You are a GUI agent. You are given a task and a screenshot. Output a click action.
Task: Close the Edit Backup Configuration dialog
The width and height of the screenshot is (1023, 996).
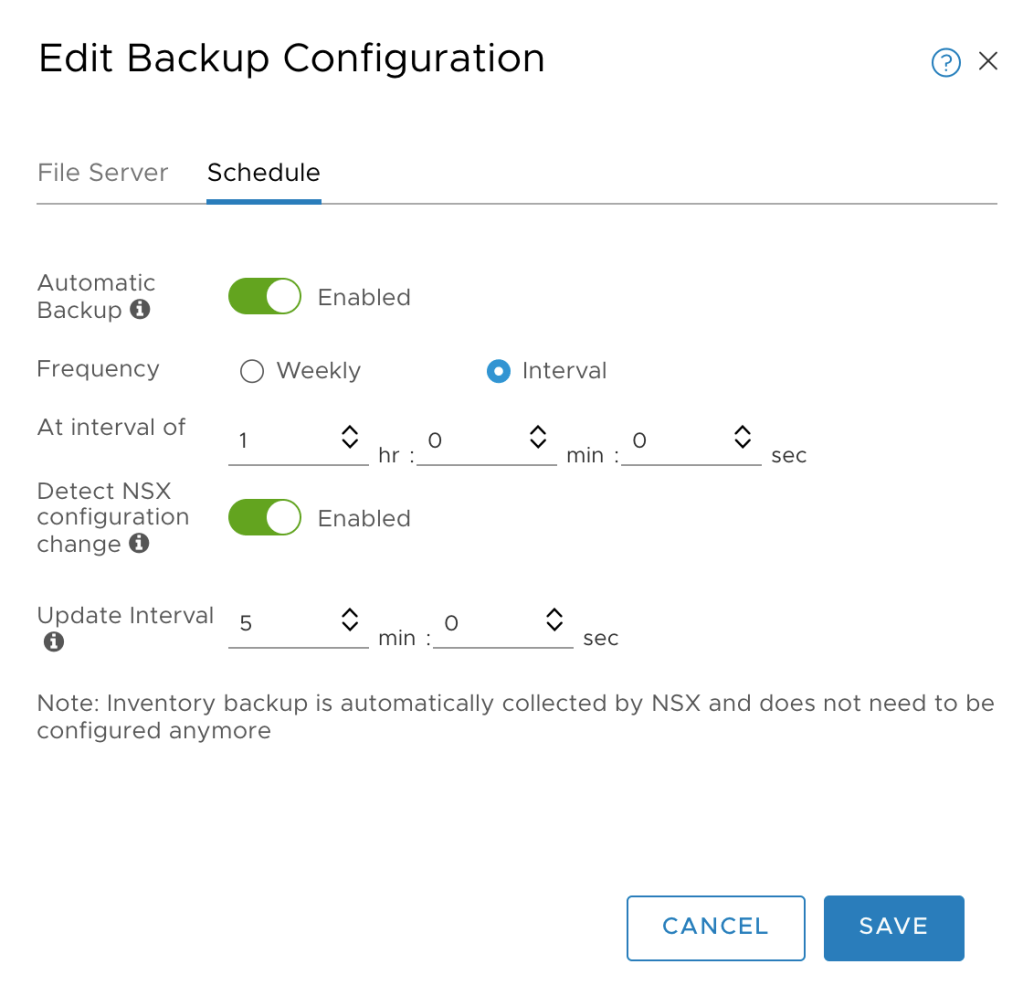coord(988,62)
